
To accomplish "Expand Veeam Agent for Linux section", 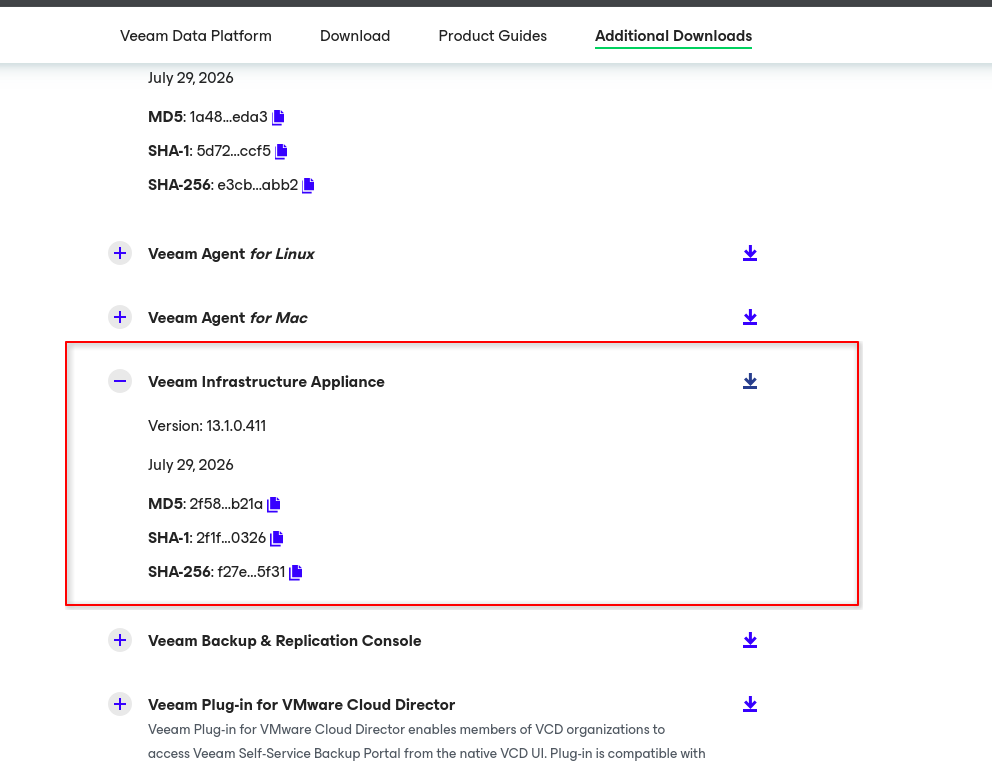I will coord(120,254).
